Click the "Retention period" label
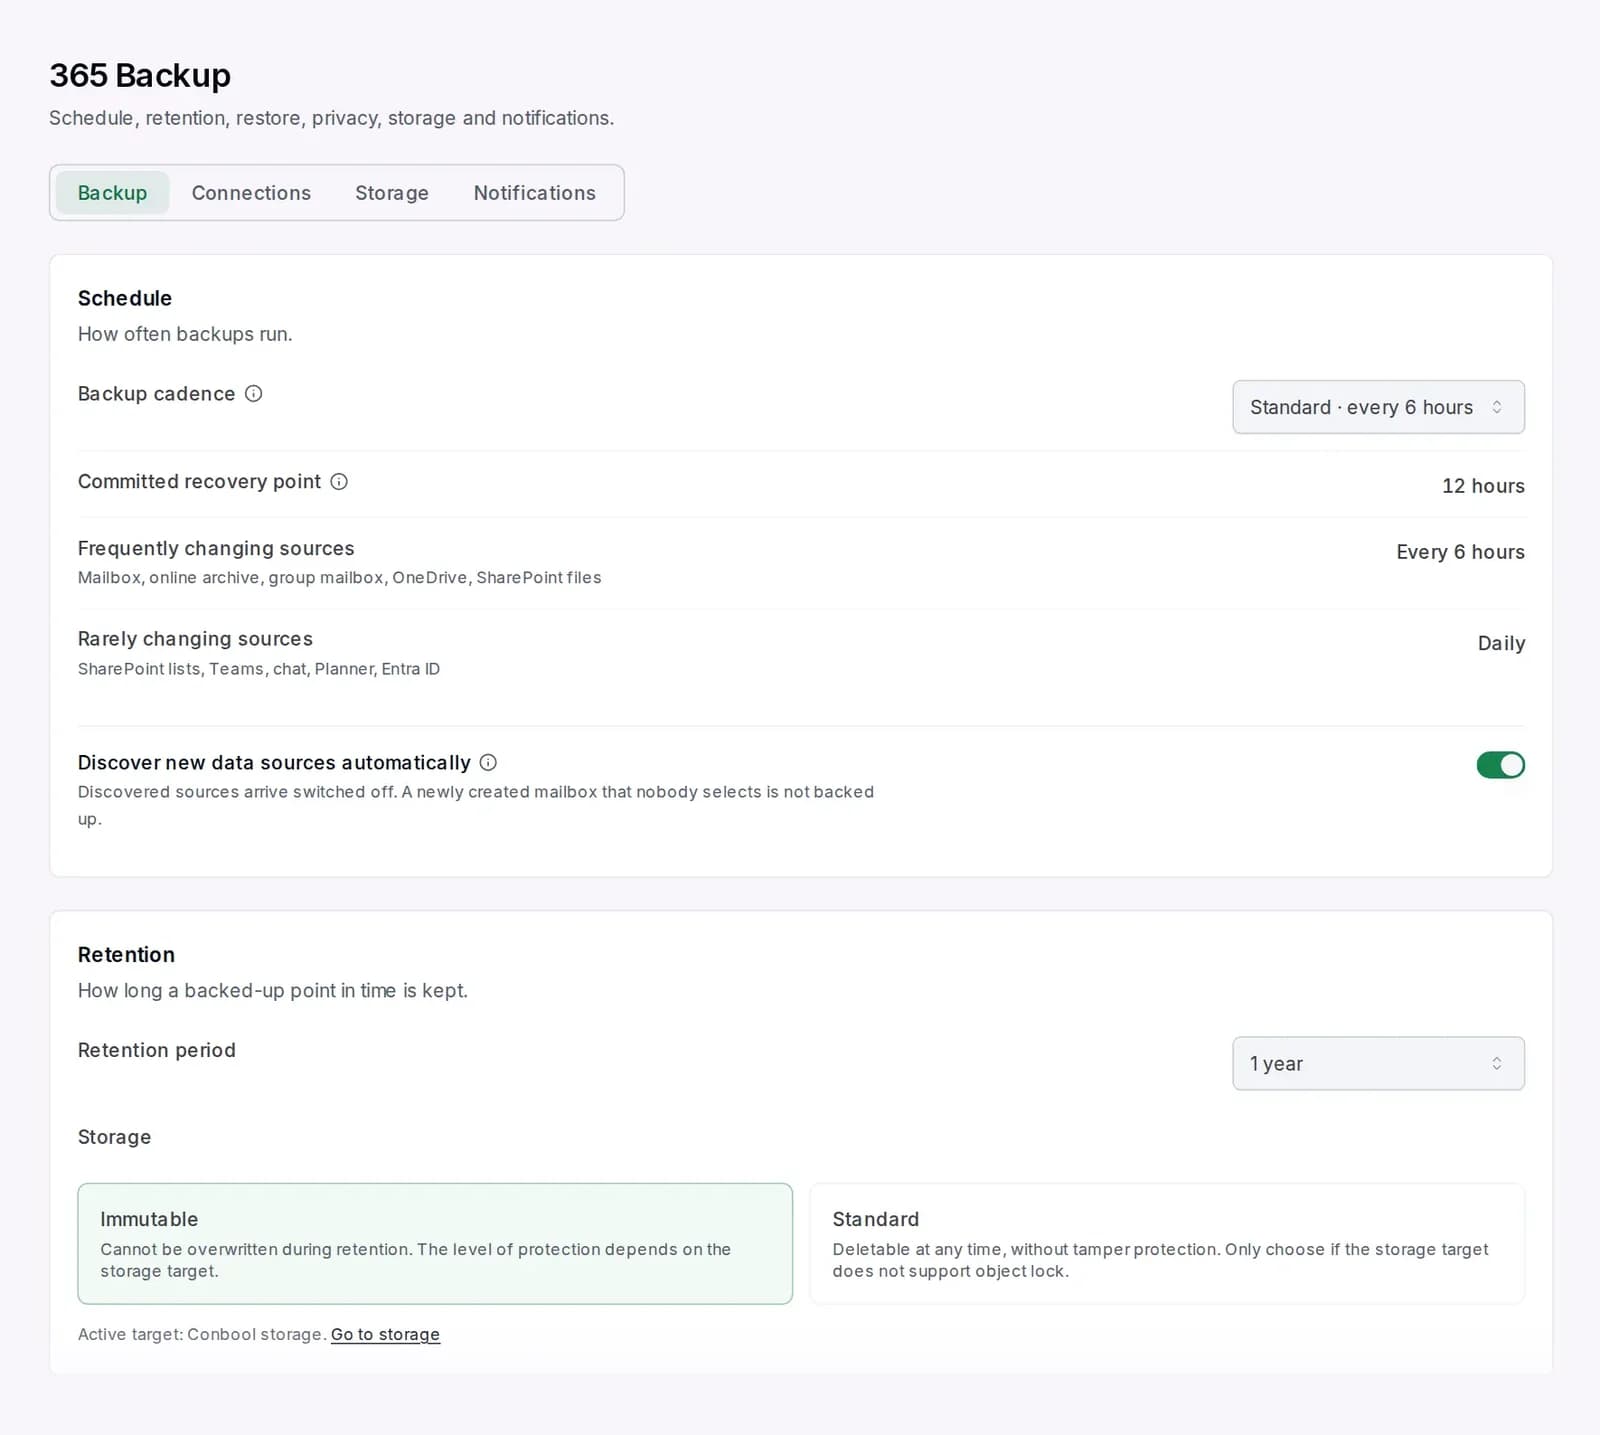The height and width of the screenshot is (1435, 1600). pyautogui.click(x=157, y=1050)
